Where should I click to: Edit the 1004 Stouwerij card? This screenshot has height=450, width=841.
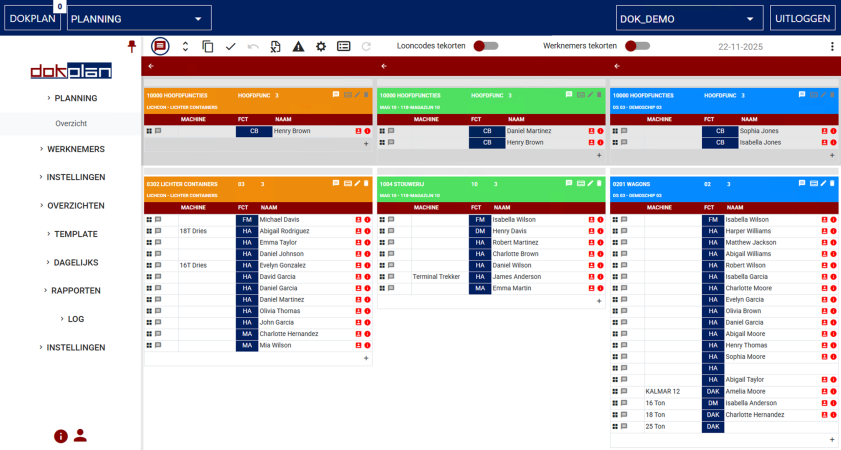[590, 183]
